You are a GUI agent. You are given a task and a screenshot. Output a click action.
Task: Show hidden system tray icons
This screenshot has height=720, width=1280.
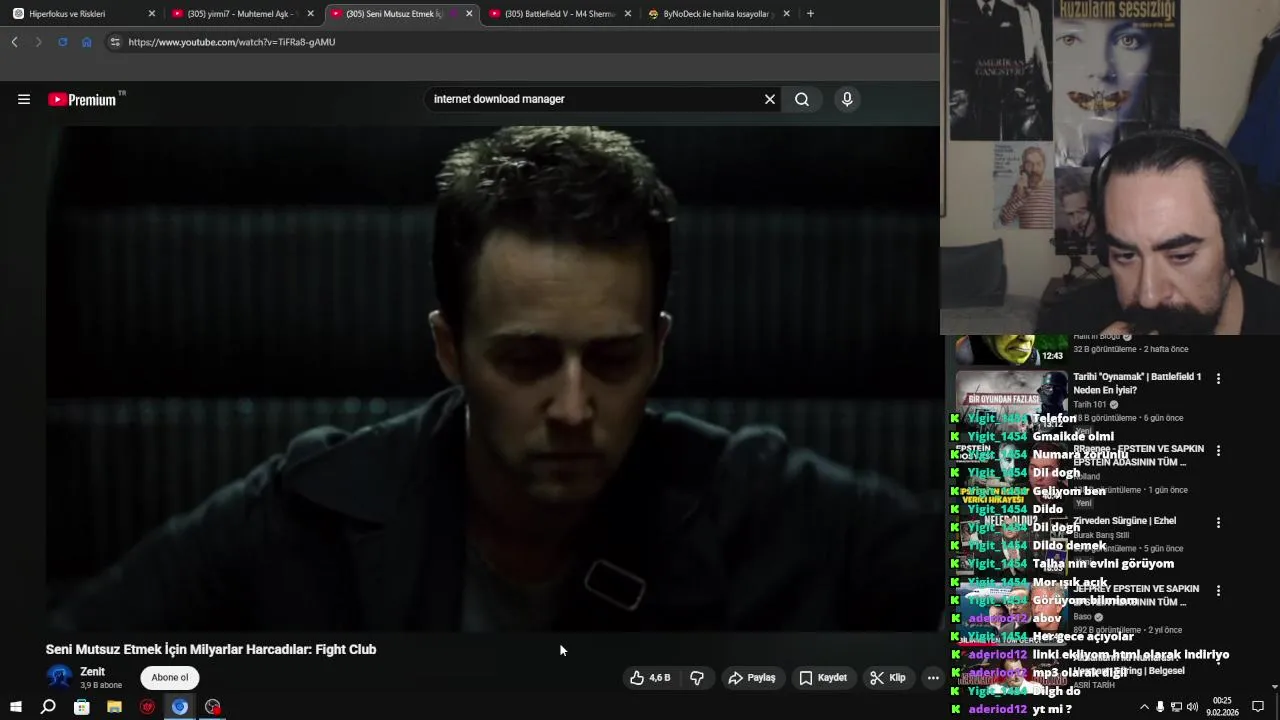click(x=1144, y=707)
